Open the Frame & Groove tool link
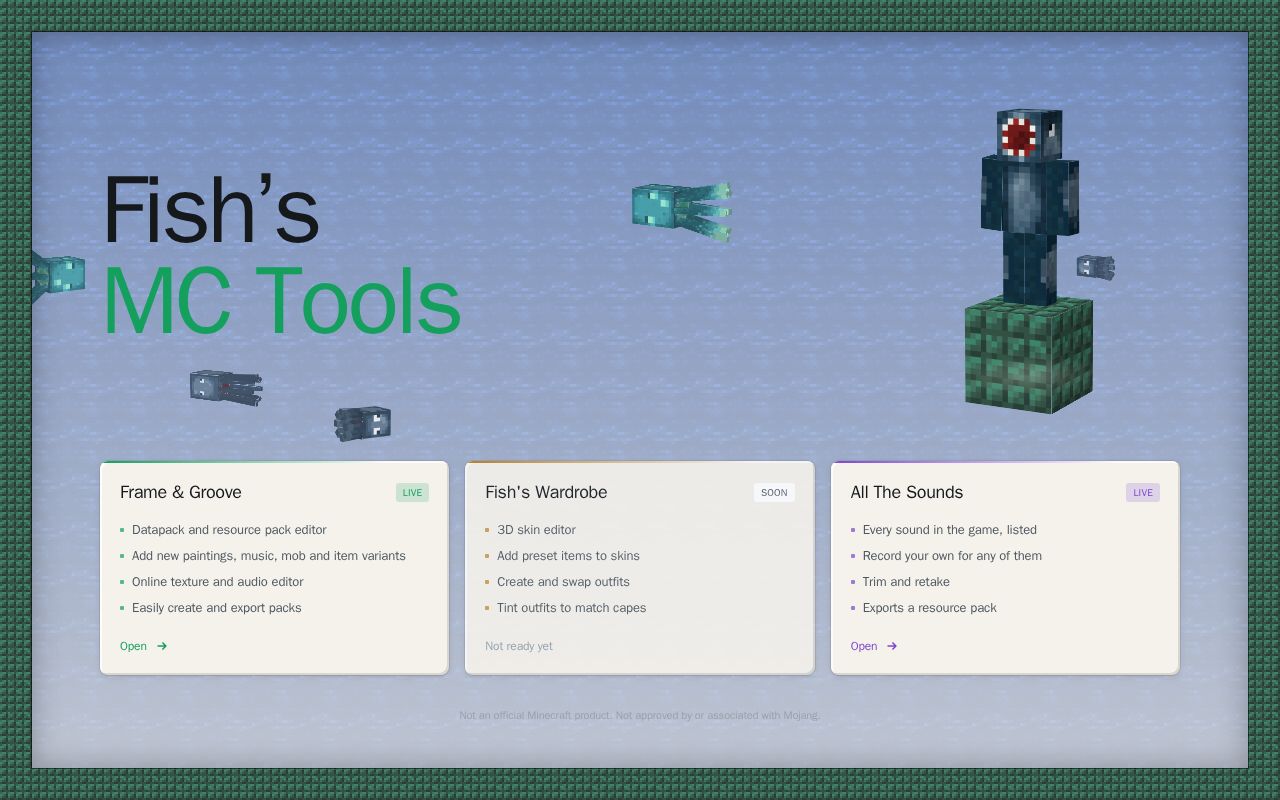This screenshot has height=800, width=1280. click(x=144, y=646)
